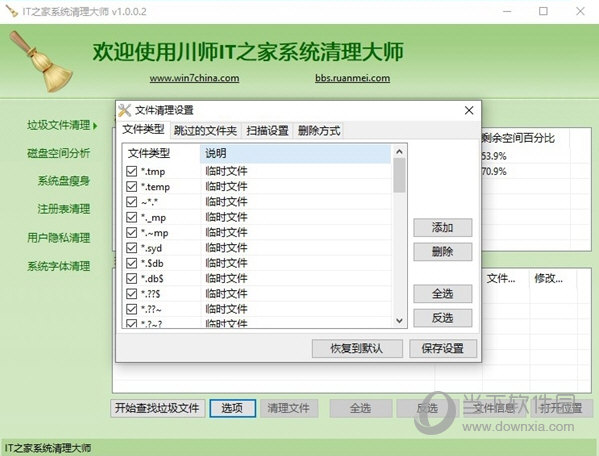Select 系统盘瘦身 in the sidebar
The image size is (599, 456).
tap(64, 181)
